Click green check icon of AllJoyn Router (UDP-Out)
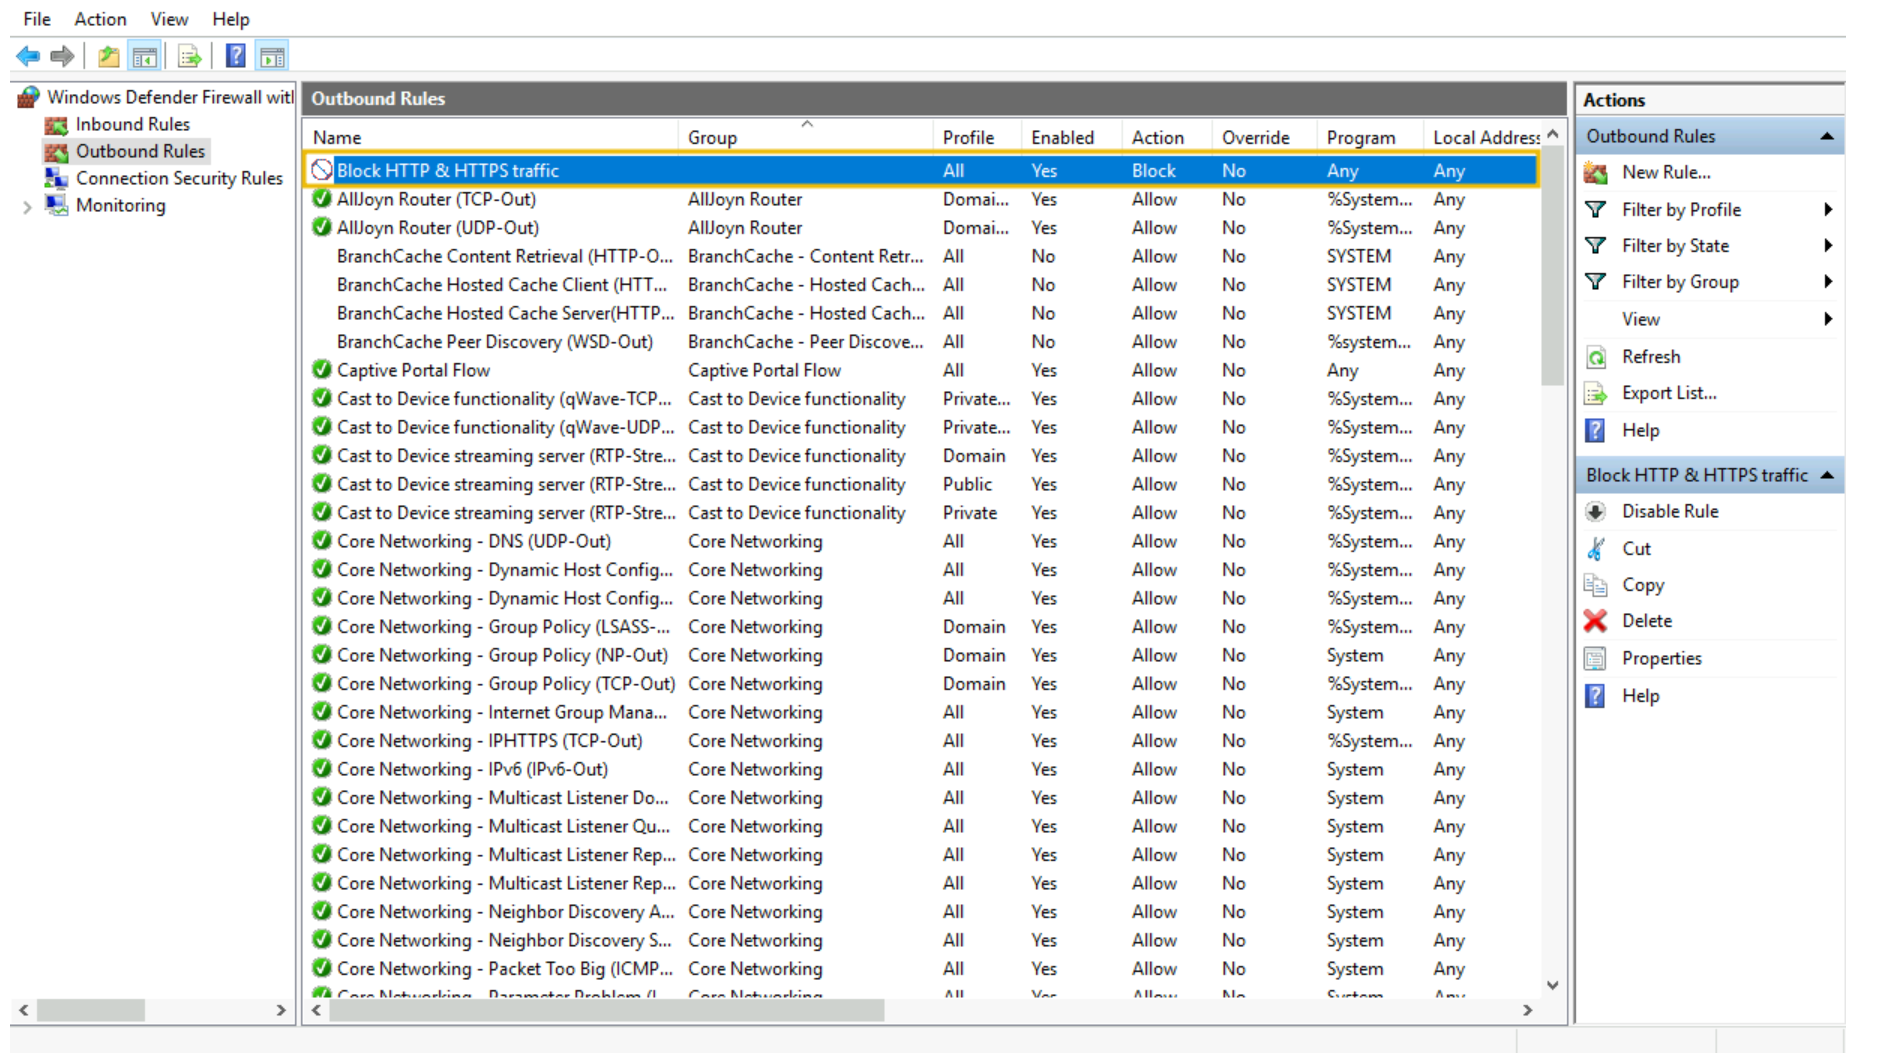 point(321,227)
